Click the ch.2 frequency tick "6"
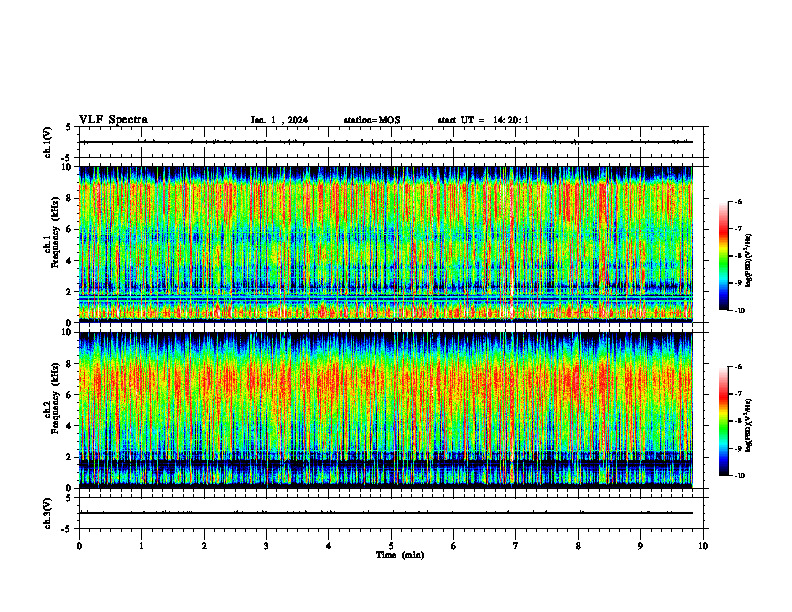The height and width of the screenshot is (612, 792). 69,395
